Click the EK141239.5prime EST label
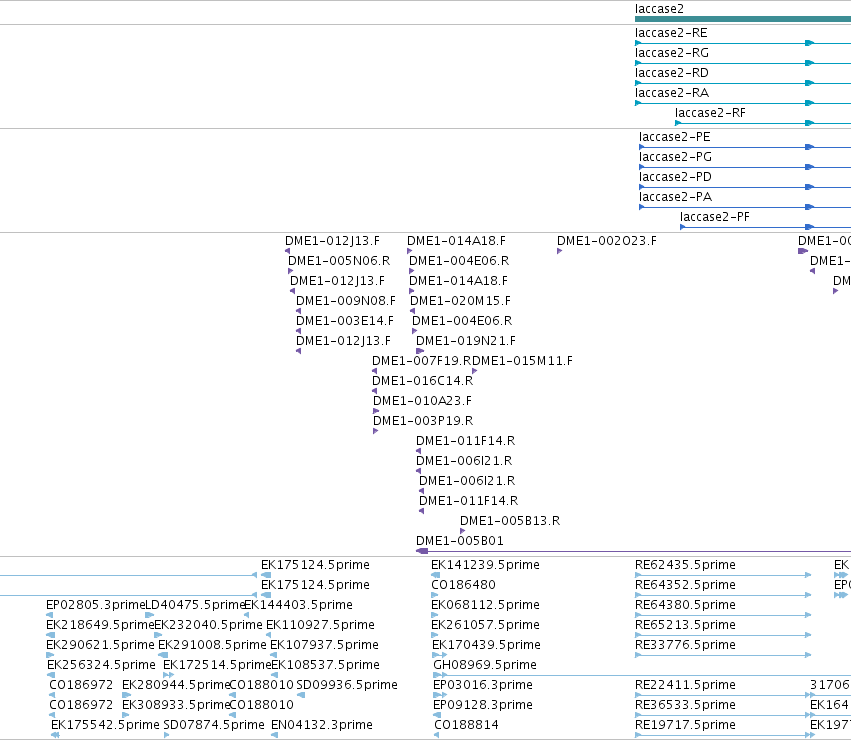The height and width of the screenshot is (740, 851). click(485, 565)
